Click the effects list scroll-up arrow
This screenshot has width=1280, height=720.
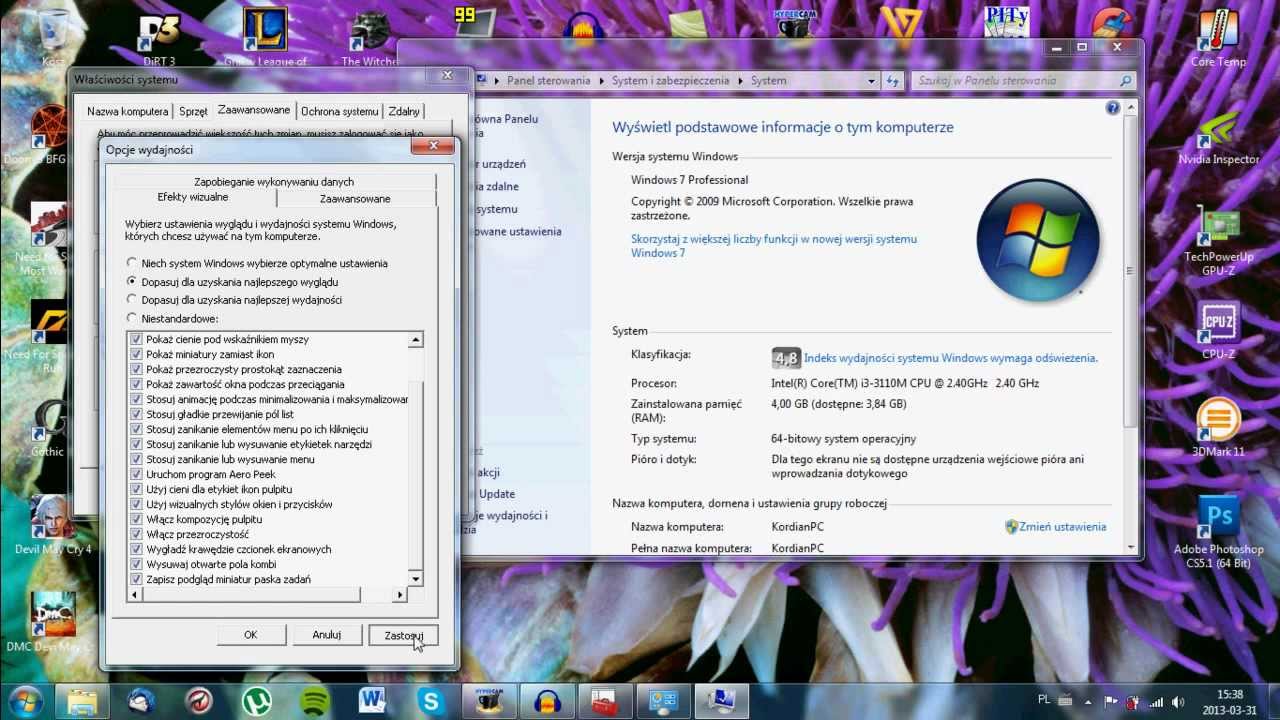pyautogui.click(x=415, y=340)
